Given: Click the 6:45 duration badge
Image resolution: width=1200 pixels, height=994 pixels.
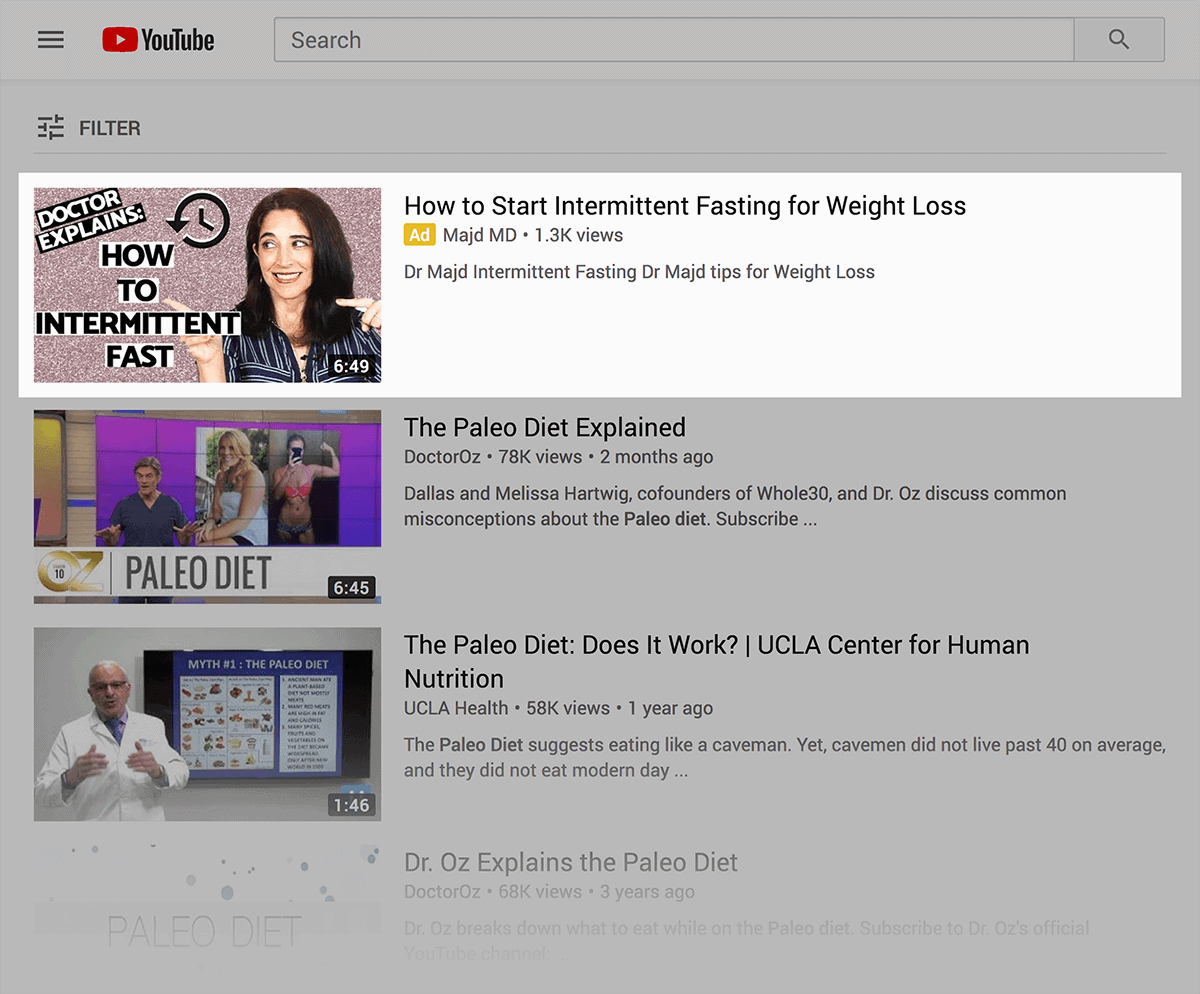Looking at the screenshot, I should pos(352,588).
